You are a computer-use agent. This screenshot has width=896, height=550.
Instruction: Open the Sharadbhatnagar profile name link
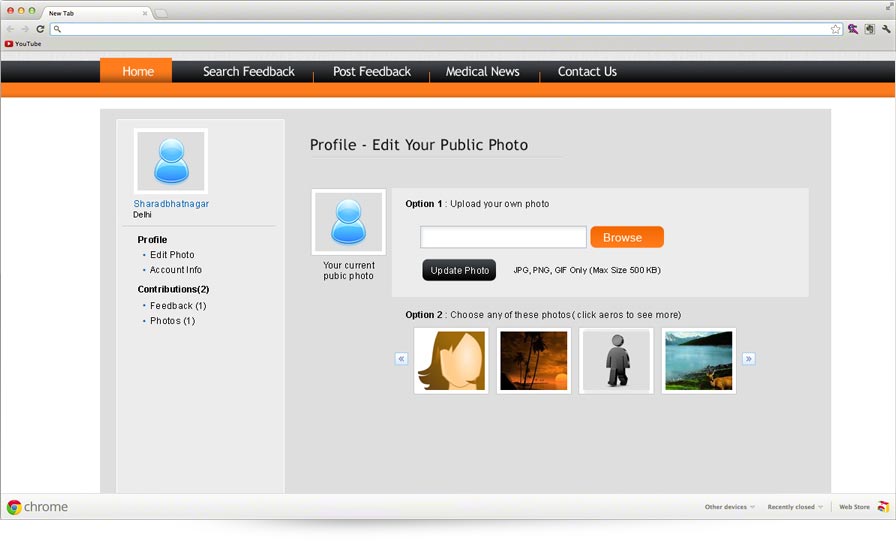tap(171, 204)
